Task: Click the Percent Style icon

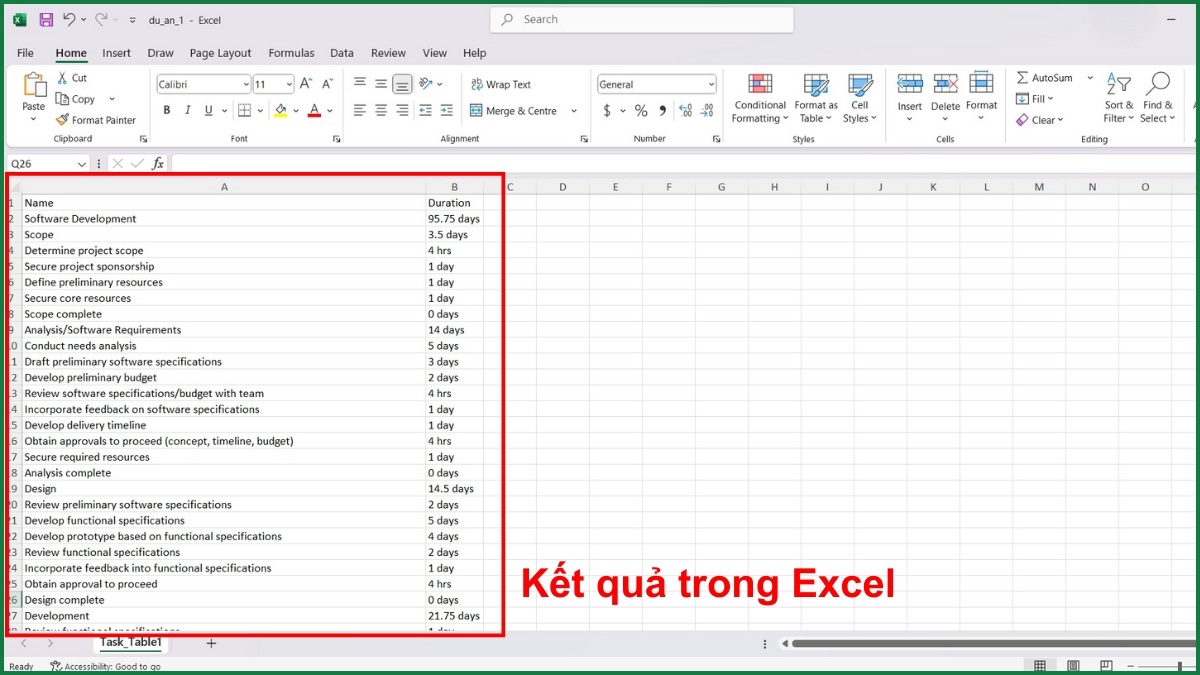Action: [x=640, y=111]
